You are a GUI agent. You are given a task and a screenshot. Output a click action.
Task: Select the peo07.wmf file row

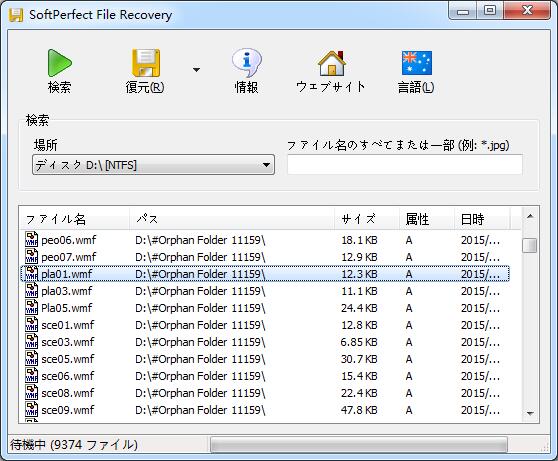265,257
